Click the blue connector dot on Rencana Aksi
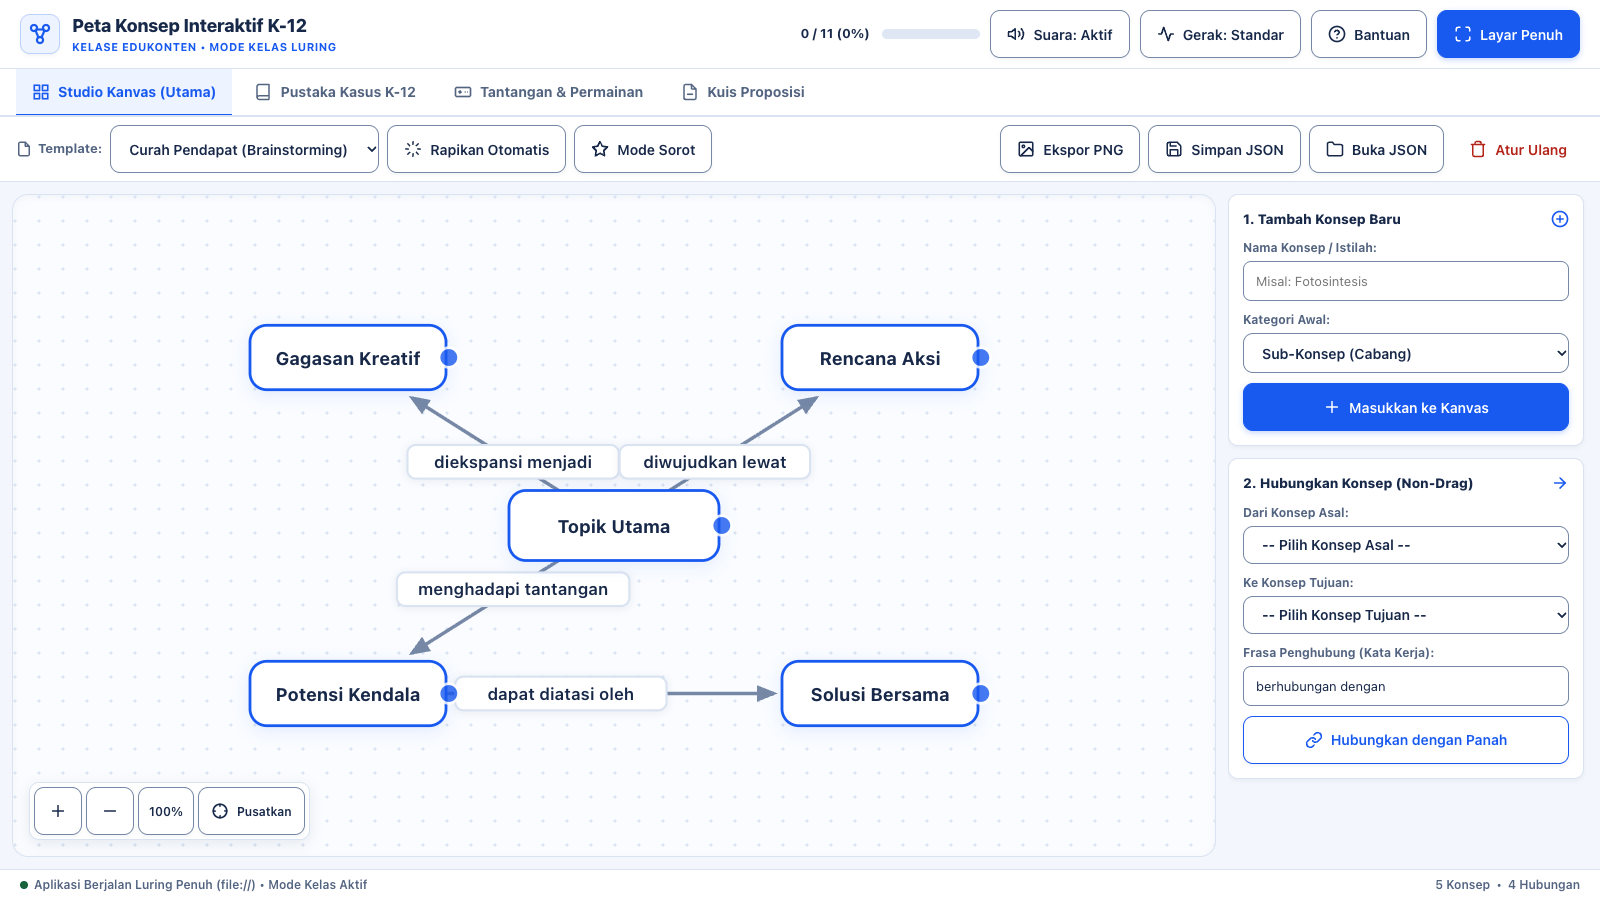Screen dimensions: 1600x900 click(x=981, y=357)
